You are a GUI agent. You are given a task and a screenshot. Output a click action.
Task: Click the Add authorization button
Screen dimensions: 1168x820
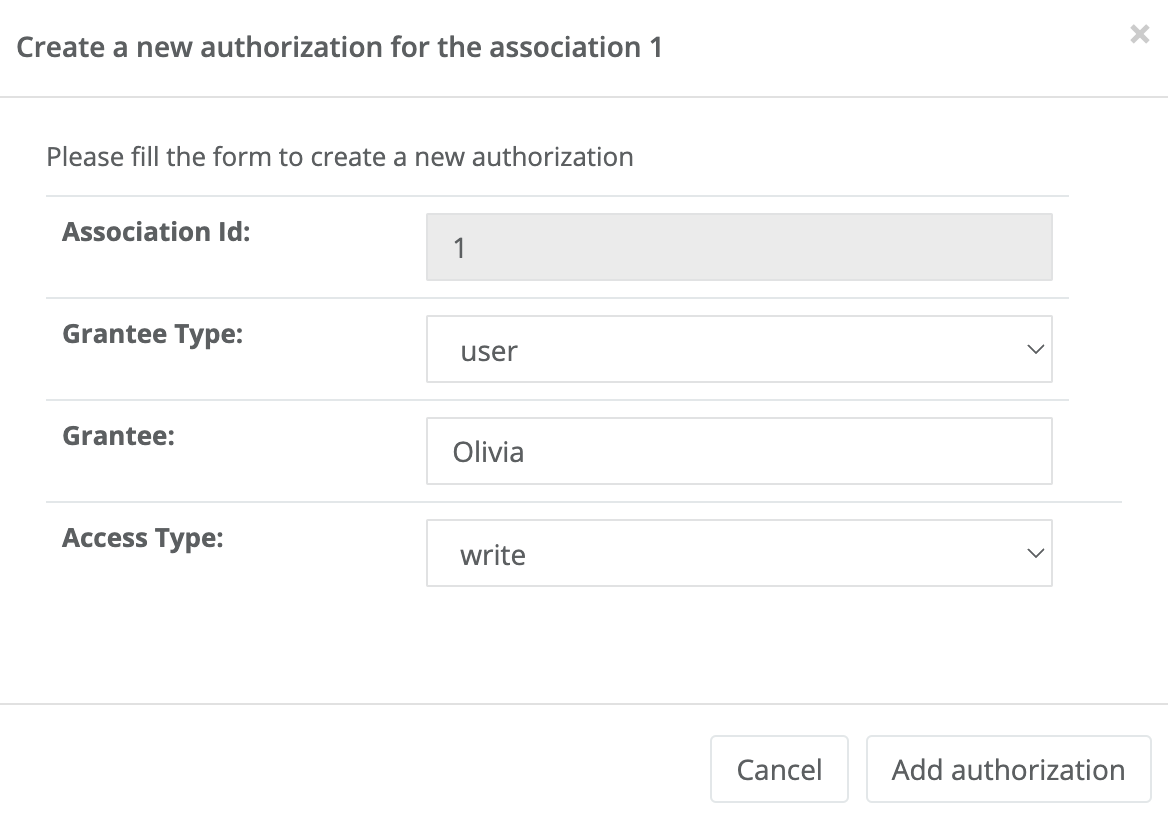[x=1009, y=769]
